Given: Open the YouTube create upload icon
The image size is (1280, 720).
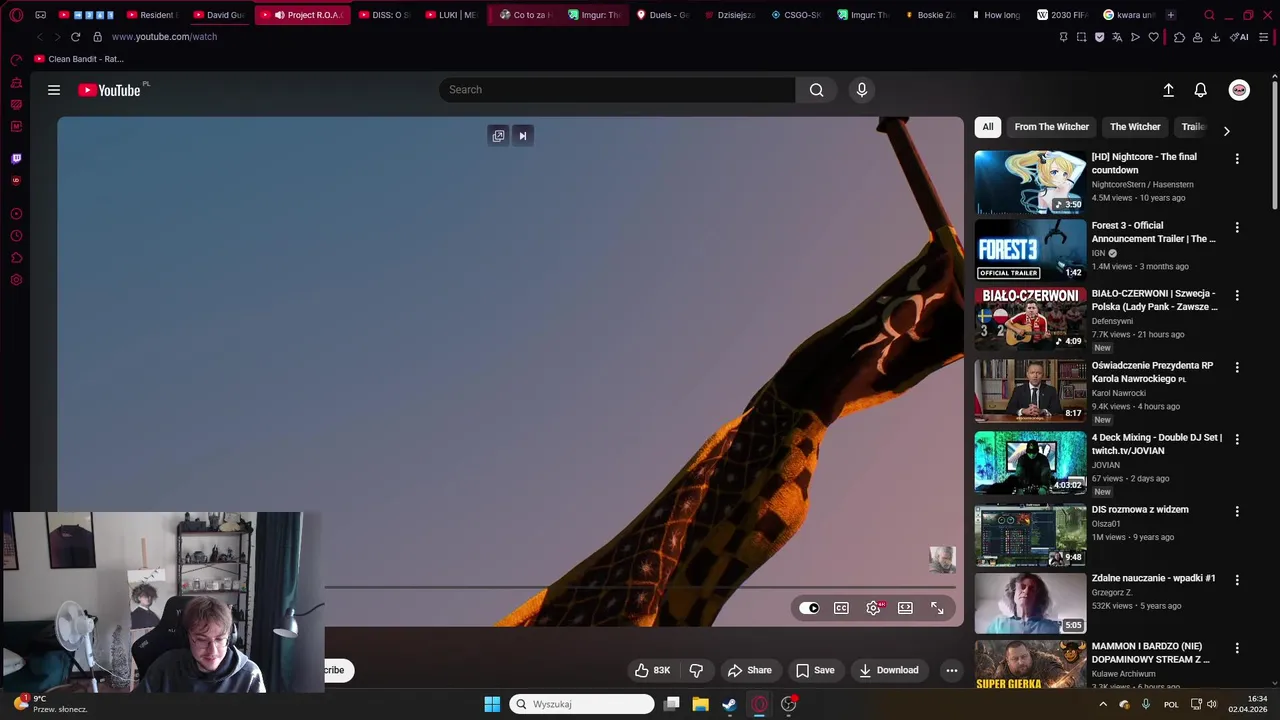Looking at the screenshot, I should pos(1168,90).
